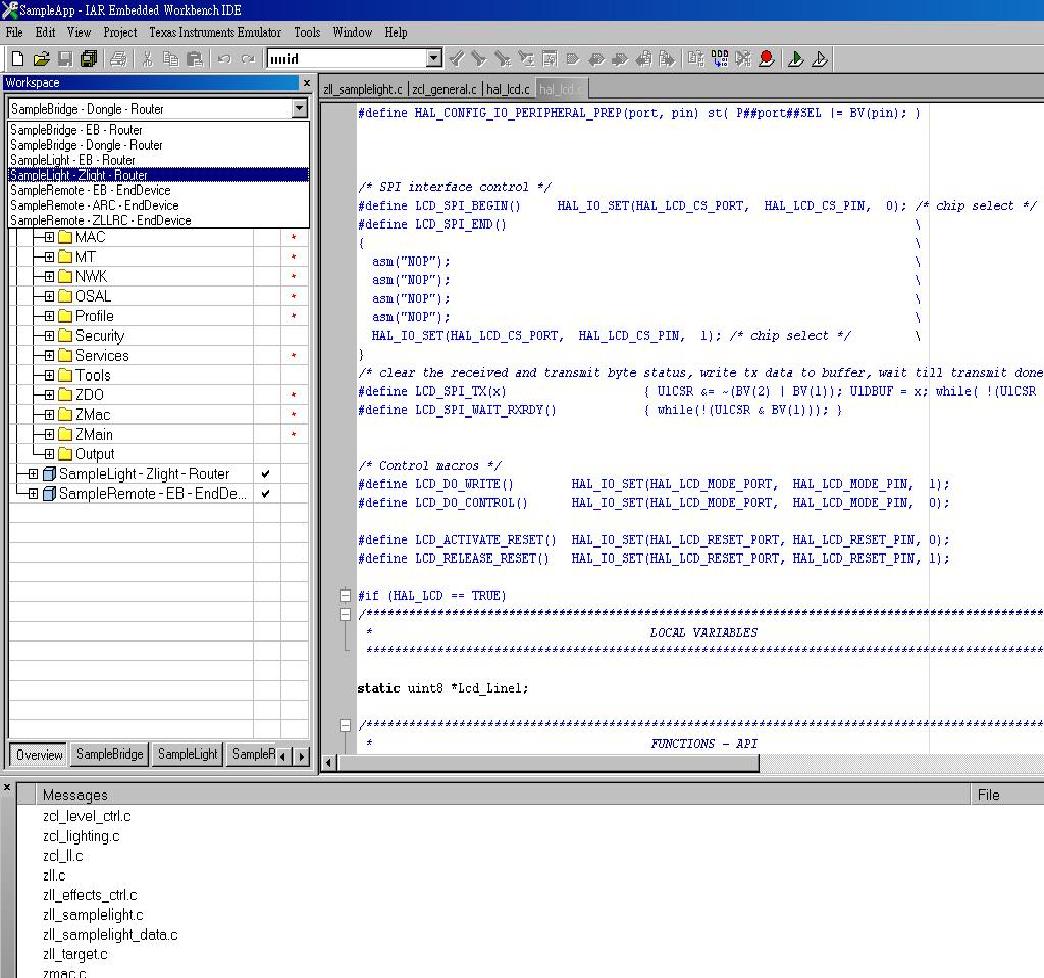
Task: Expand the MAC folder in workspace tree
Action: [x=49, y=237]
